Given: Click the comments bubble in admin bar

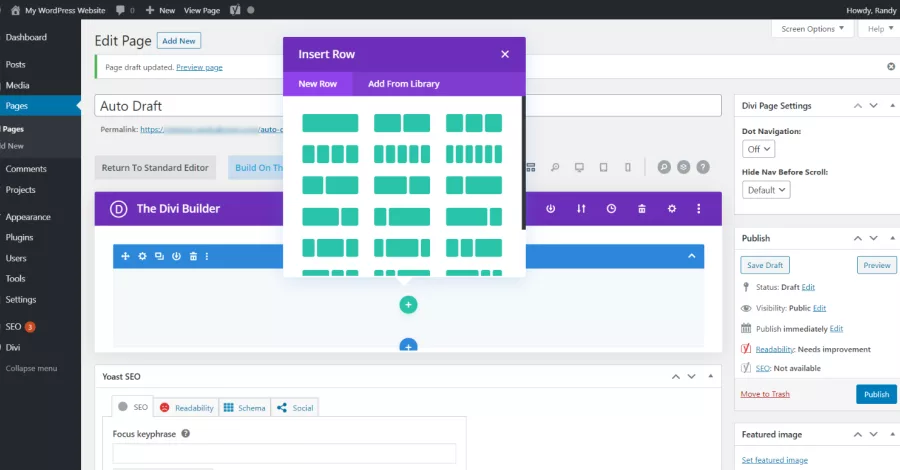Looking at the screenshot, I should [120, 10].
